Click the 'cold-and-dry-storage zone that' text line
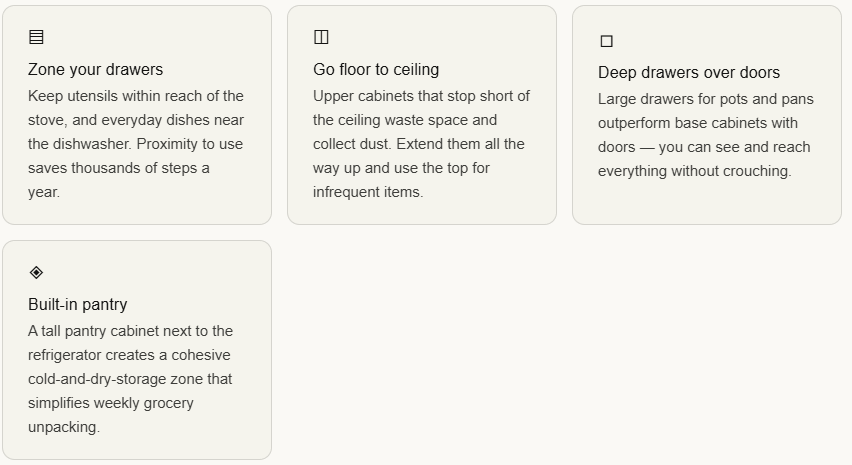 pyautogui.click(x=130, y=379)
